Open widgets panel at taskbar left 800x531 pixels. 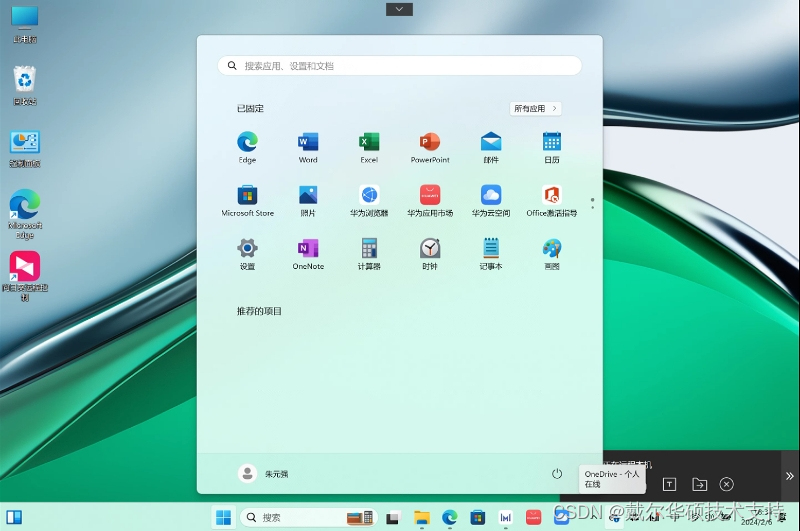point(14,517)
